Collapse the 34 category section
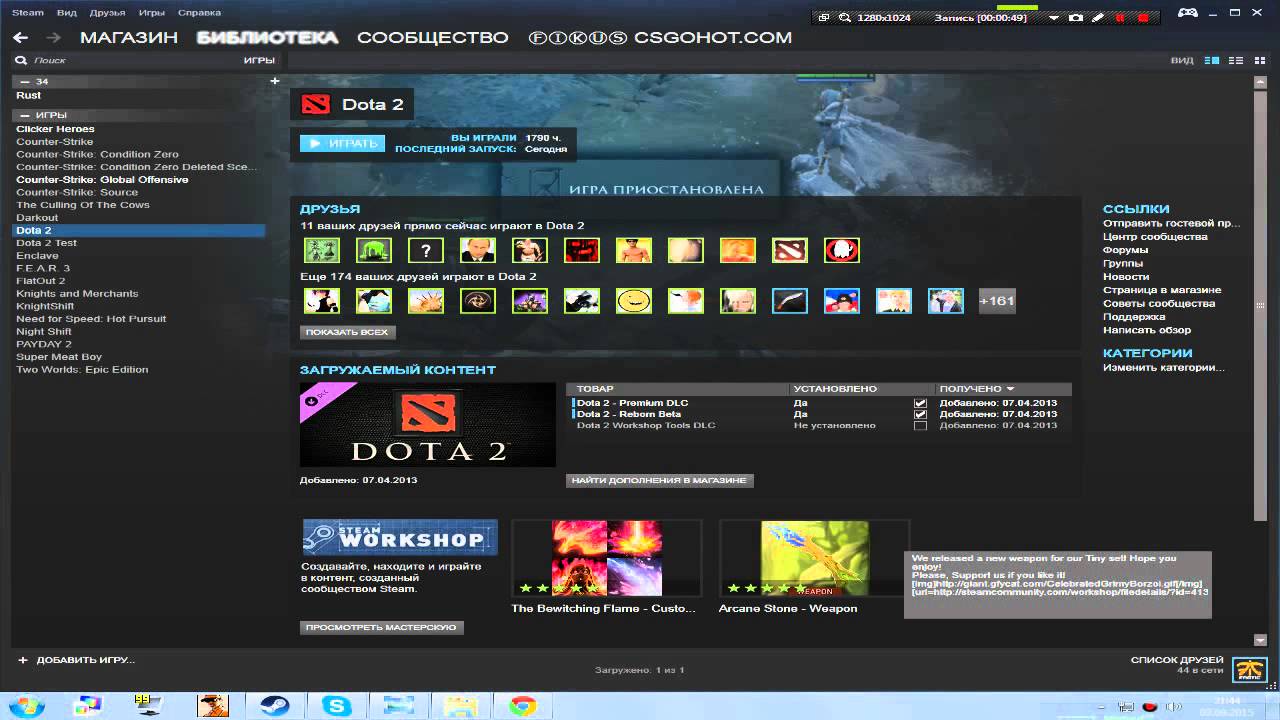The width and height of the screenshot is (1280, 720). click(25, 81)
